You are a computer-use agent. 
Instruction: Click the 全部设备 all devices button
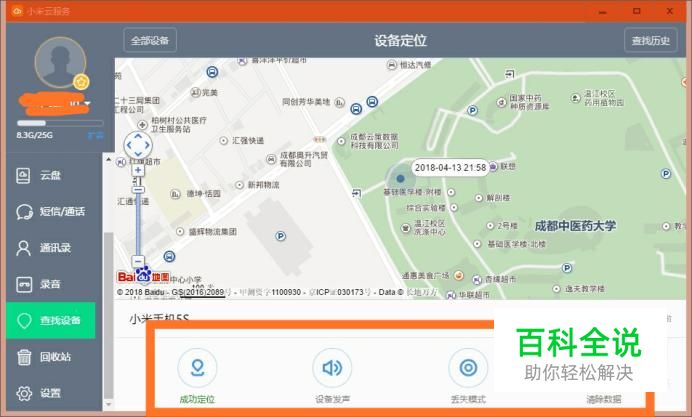[150, 40]
